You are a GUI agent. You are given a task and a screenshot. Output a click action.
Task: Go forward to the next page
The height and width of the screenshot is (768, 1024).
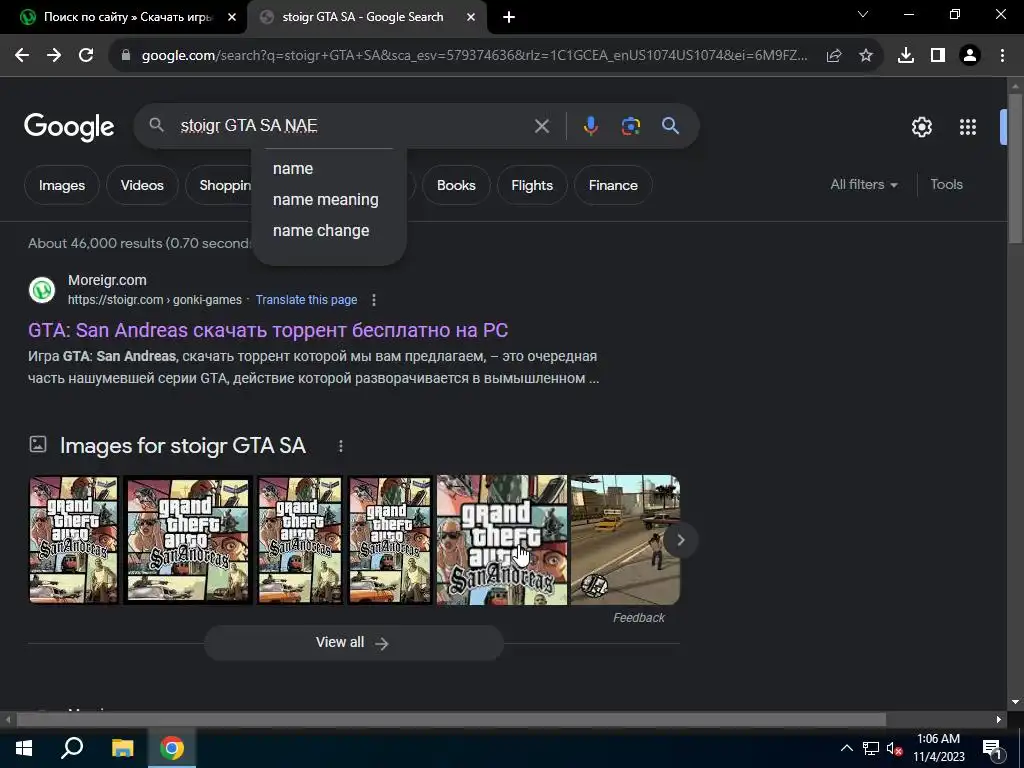pos(54,56)
